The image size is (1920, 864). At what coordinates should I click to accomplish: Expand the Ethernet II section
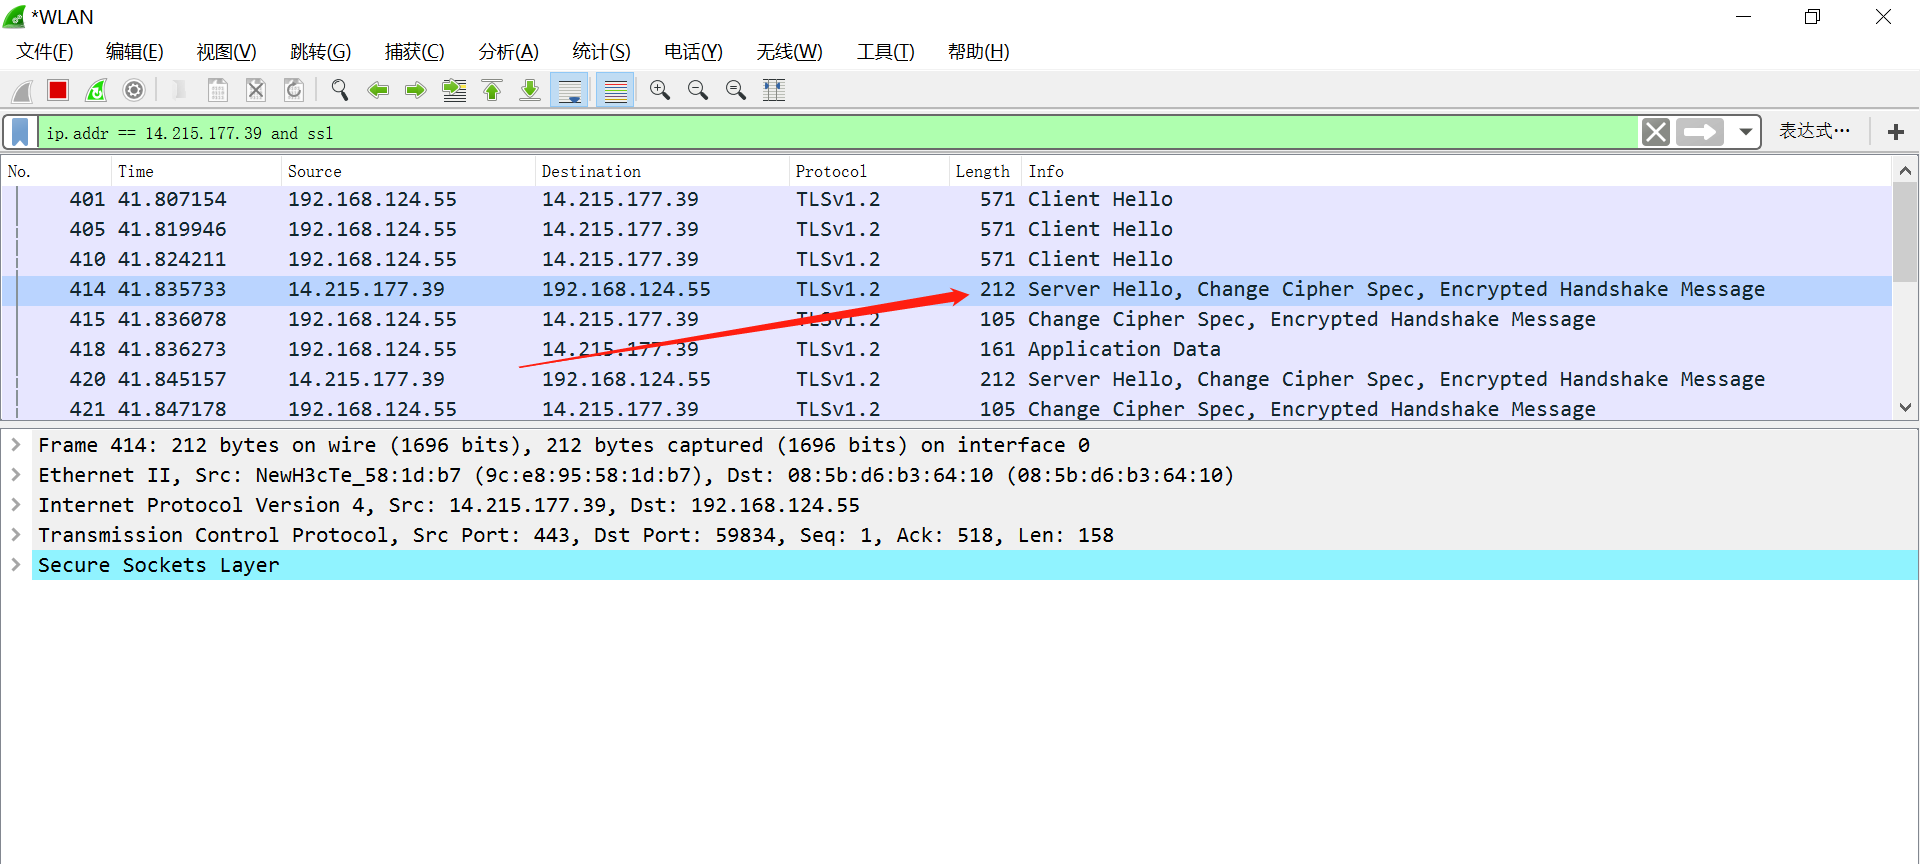click(16, 475)
